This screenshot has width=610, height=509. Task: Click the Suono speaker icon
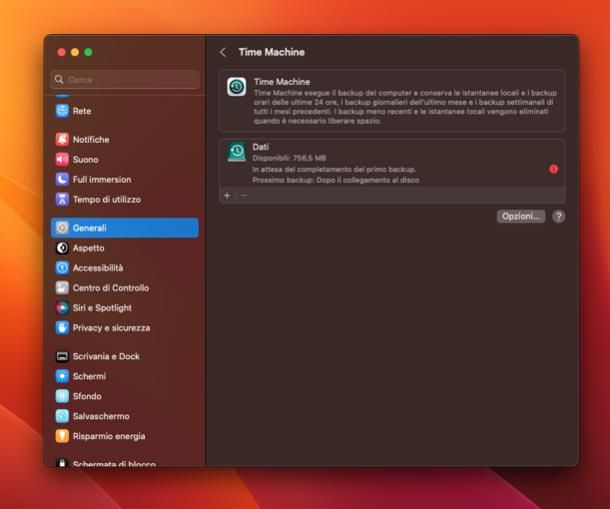pos(62,160)
